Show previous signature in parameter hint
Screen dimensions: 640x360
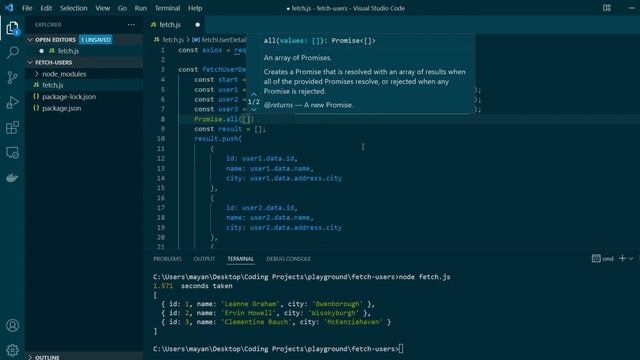(253, 94)
